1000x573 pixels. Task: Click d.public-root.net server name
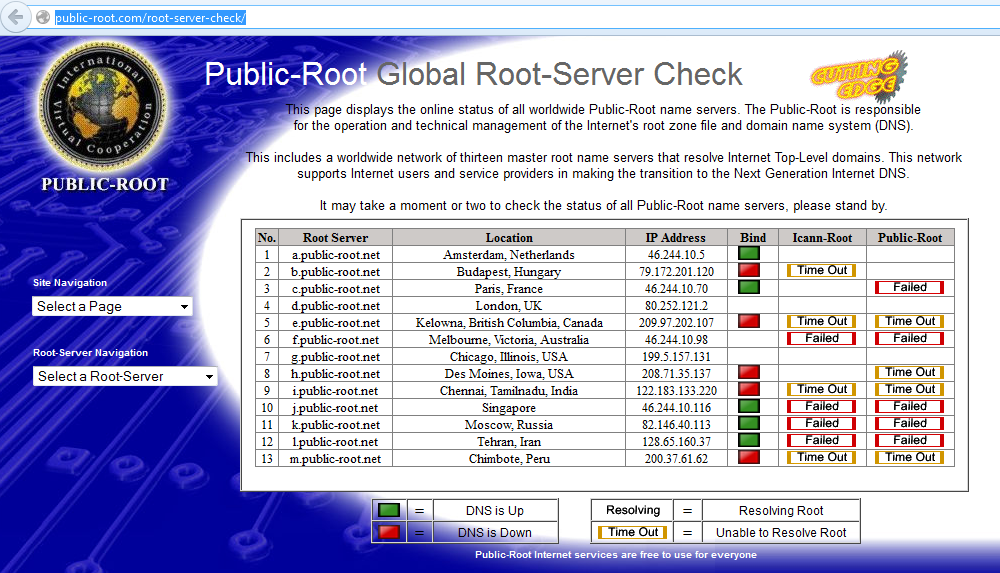tap(335, 306)
